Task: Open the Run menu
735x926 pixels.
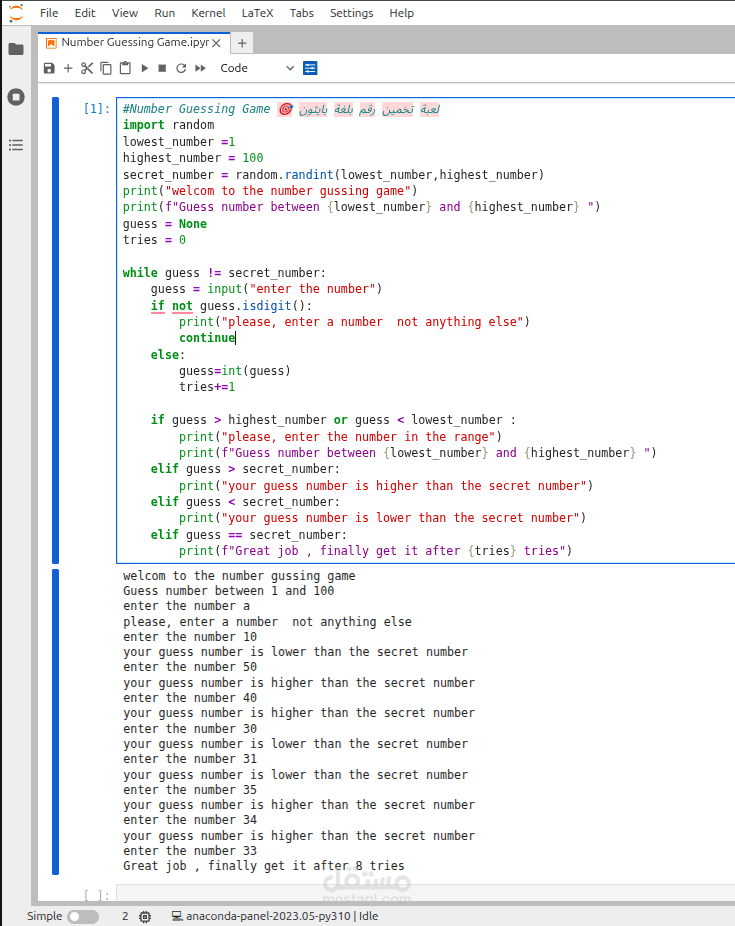Action: click(165, 13)
